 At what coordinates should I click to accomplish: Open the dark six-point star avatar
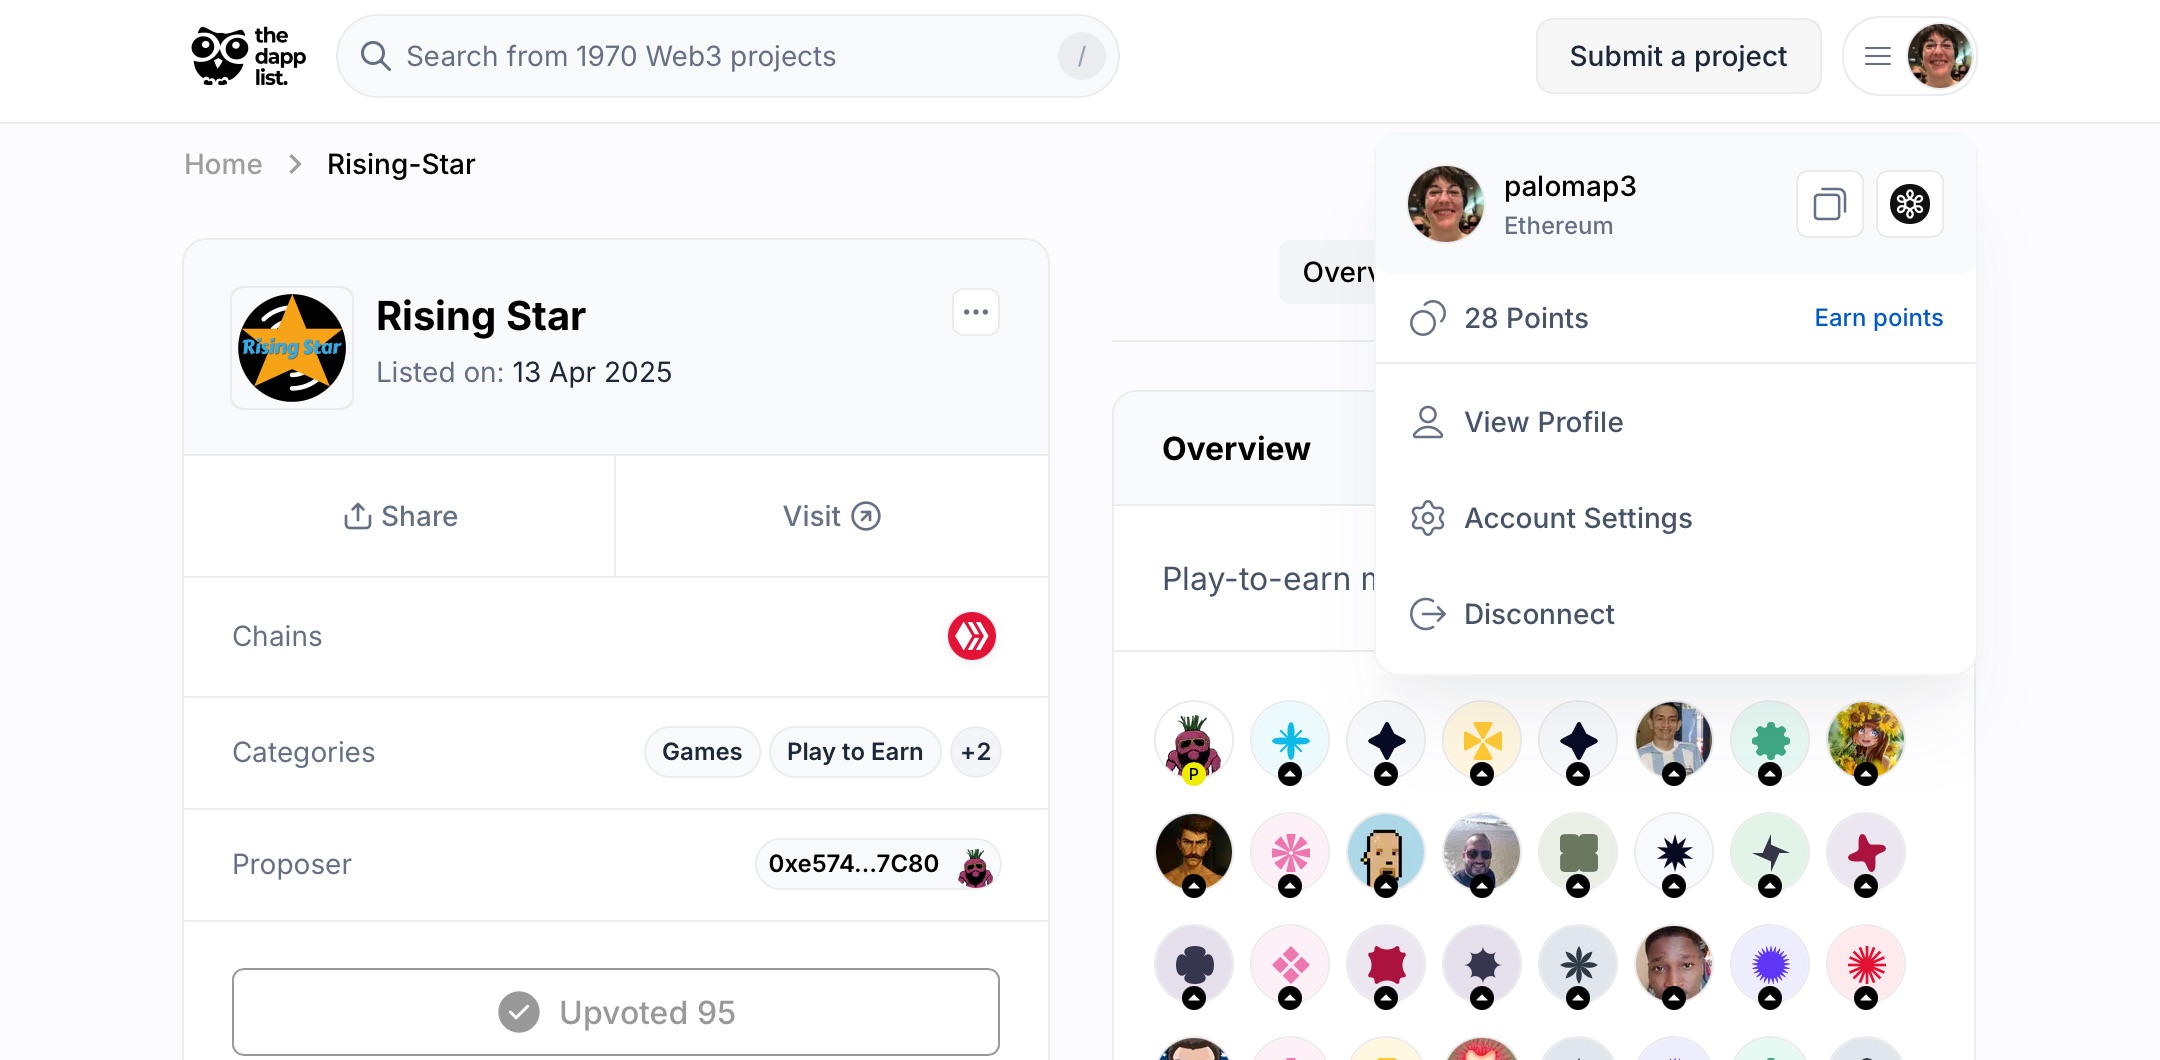coord(1482,965)
